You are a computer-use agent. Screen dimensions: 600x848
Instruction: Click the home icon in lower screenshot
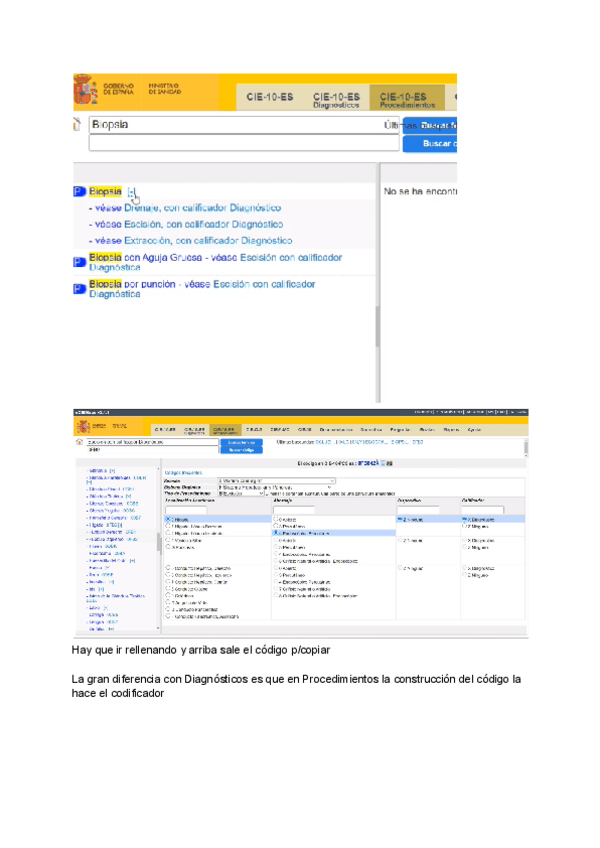(x=79, y=441)
